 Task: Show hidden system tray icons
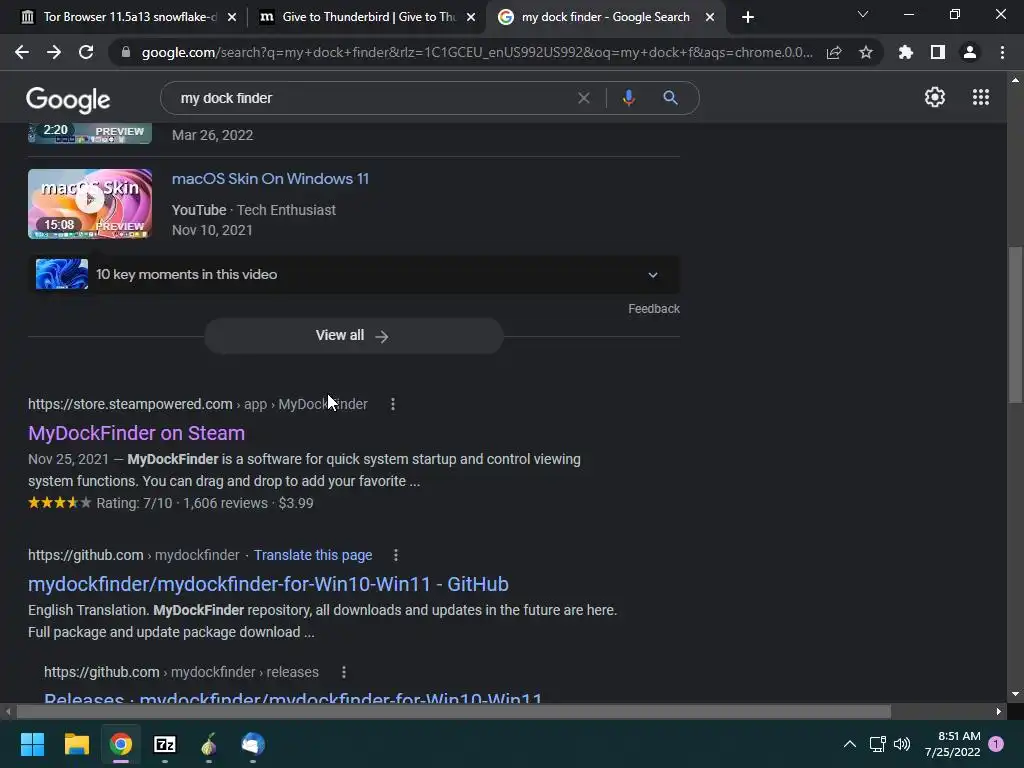point(850,744)
